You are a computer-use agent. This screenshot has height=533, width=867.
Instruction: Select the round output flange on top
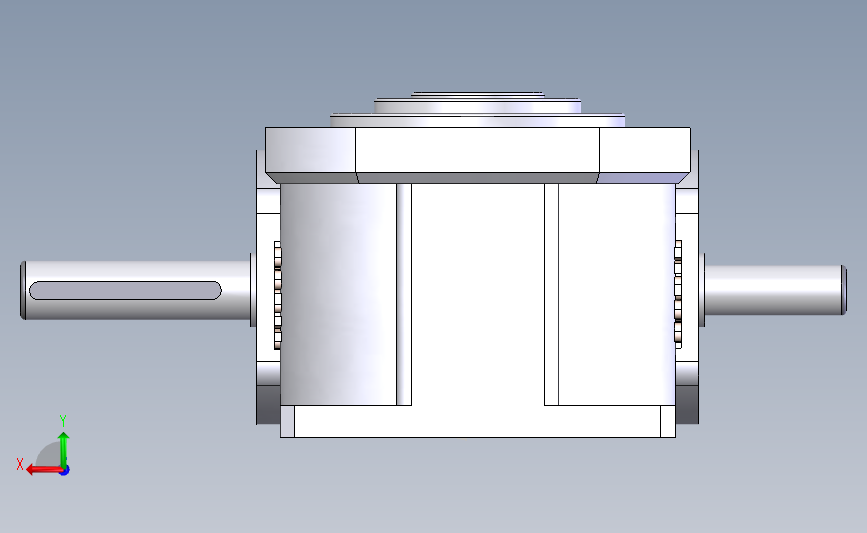(x=478, y=109)
